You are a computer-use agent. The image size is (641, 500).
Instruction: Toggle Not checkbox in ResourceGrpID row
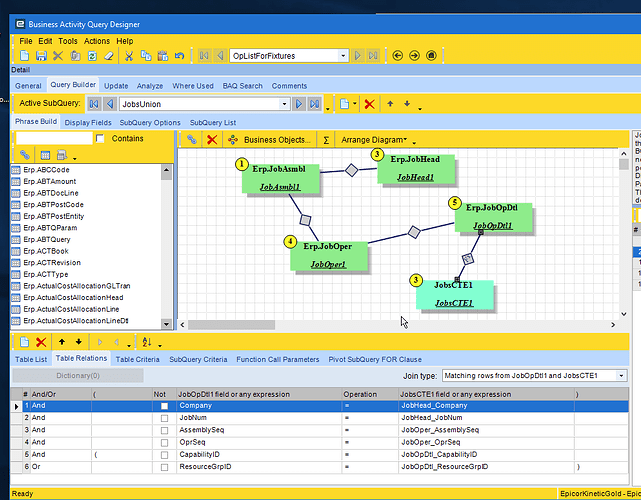point(164,467)
